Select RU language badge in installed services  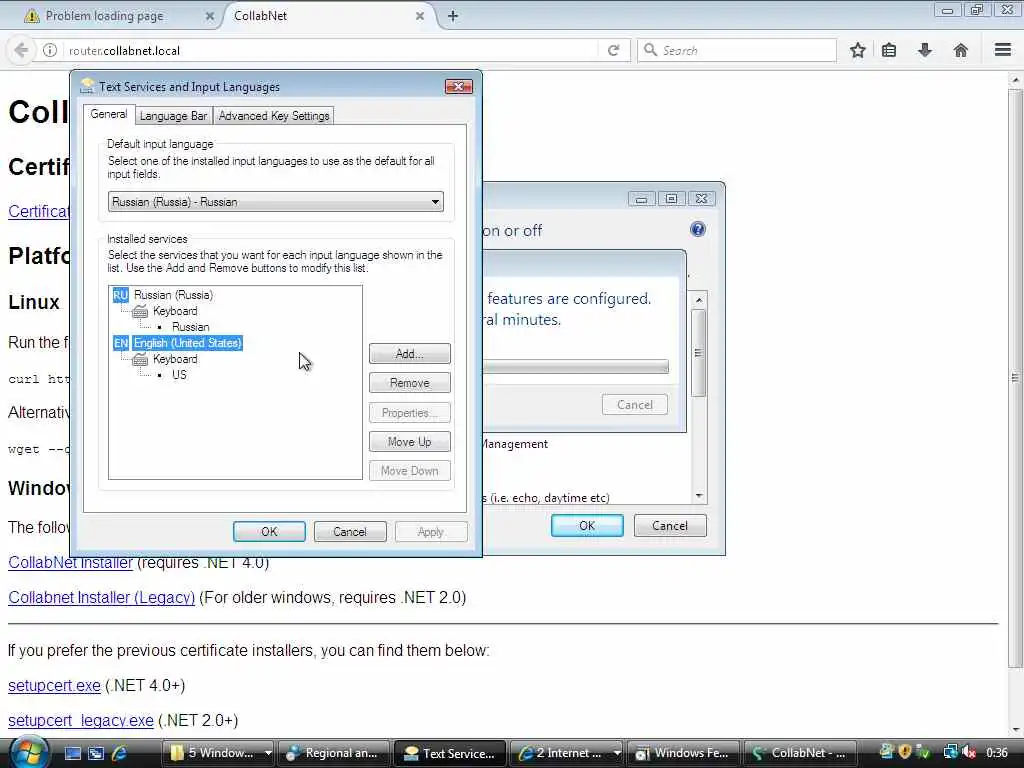120,295
